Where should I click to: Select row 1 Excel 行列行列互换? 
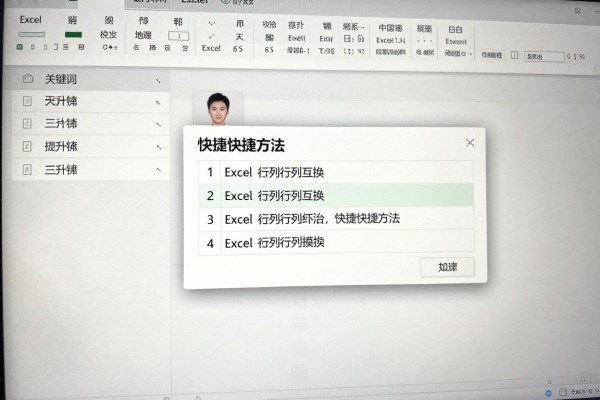click(336, 172)
